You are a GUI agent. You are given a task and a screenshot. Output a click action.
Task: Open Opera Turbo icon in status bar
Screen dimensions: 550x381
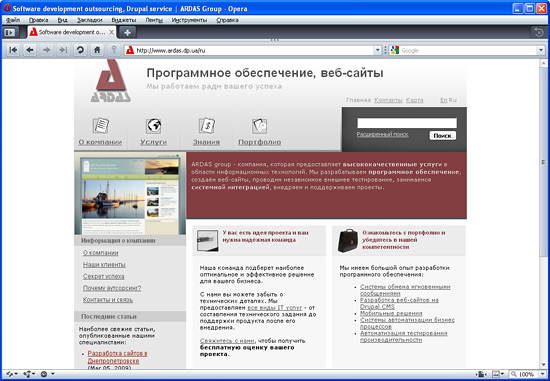[43, 374]
